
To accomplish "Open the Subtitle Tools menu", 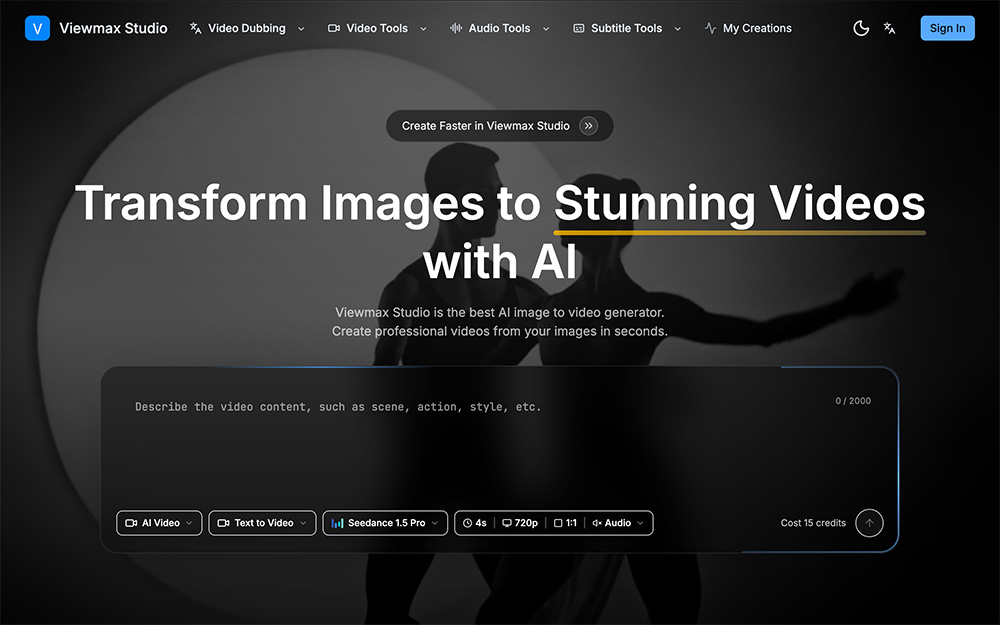I will (626, 28).
